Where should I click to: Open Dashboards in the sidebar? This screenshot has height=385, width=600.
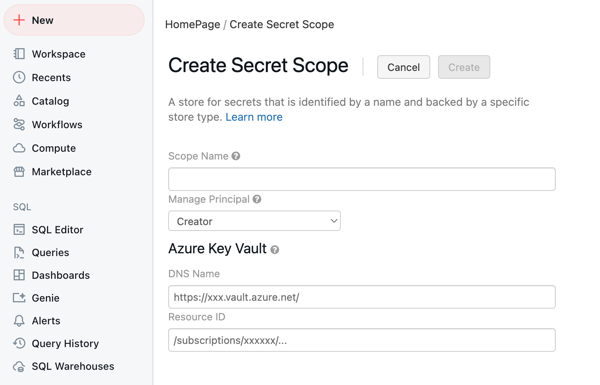[61, 275]
